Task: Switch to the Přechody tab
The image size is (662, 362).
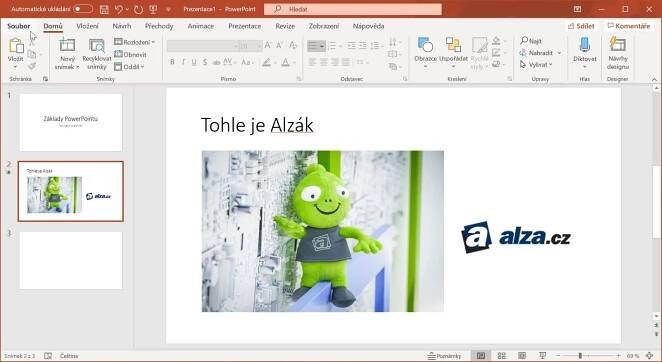Action: 159,26
